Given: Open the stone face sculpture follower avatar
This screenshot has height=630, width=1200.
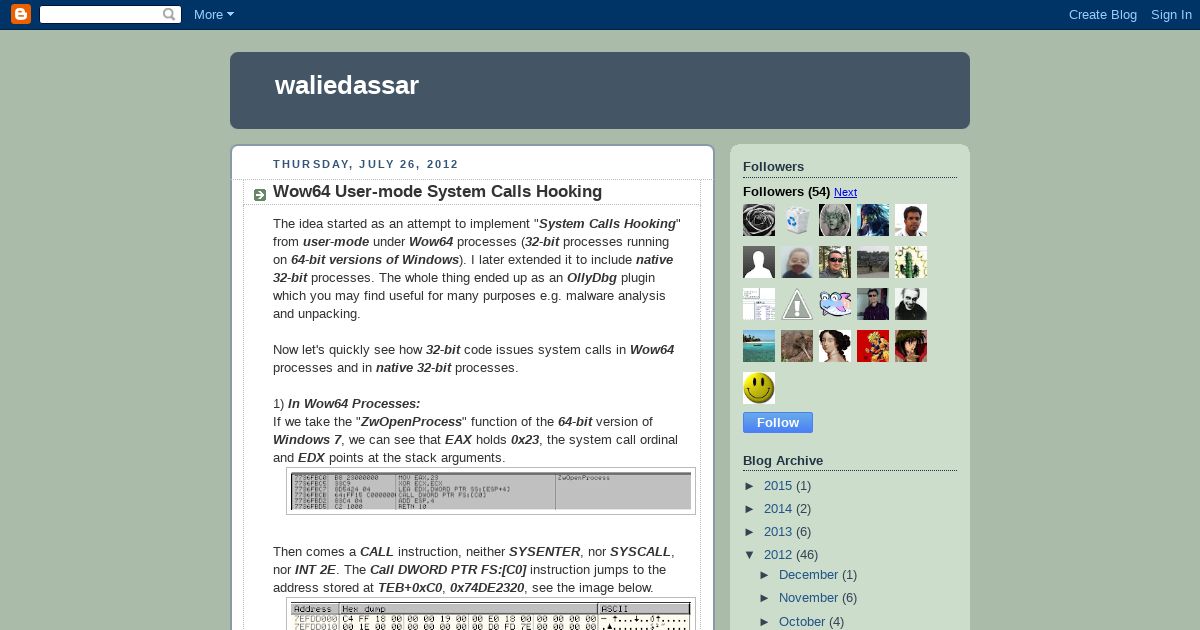Looking at the screenshot, I should (x=835, y=220).
